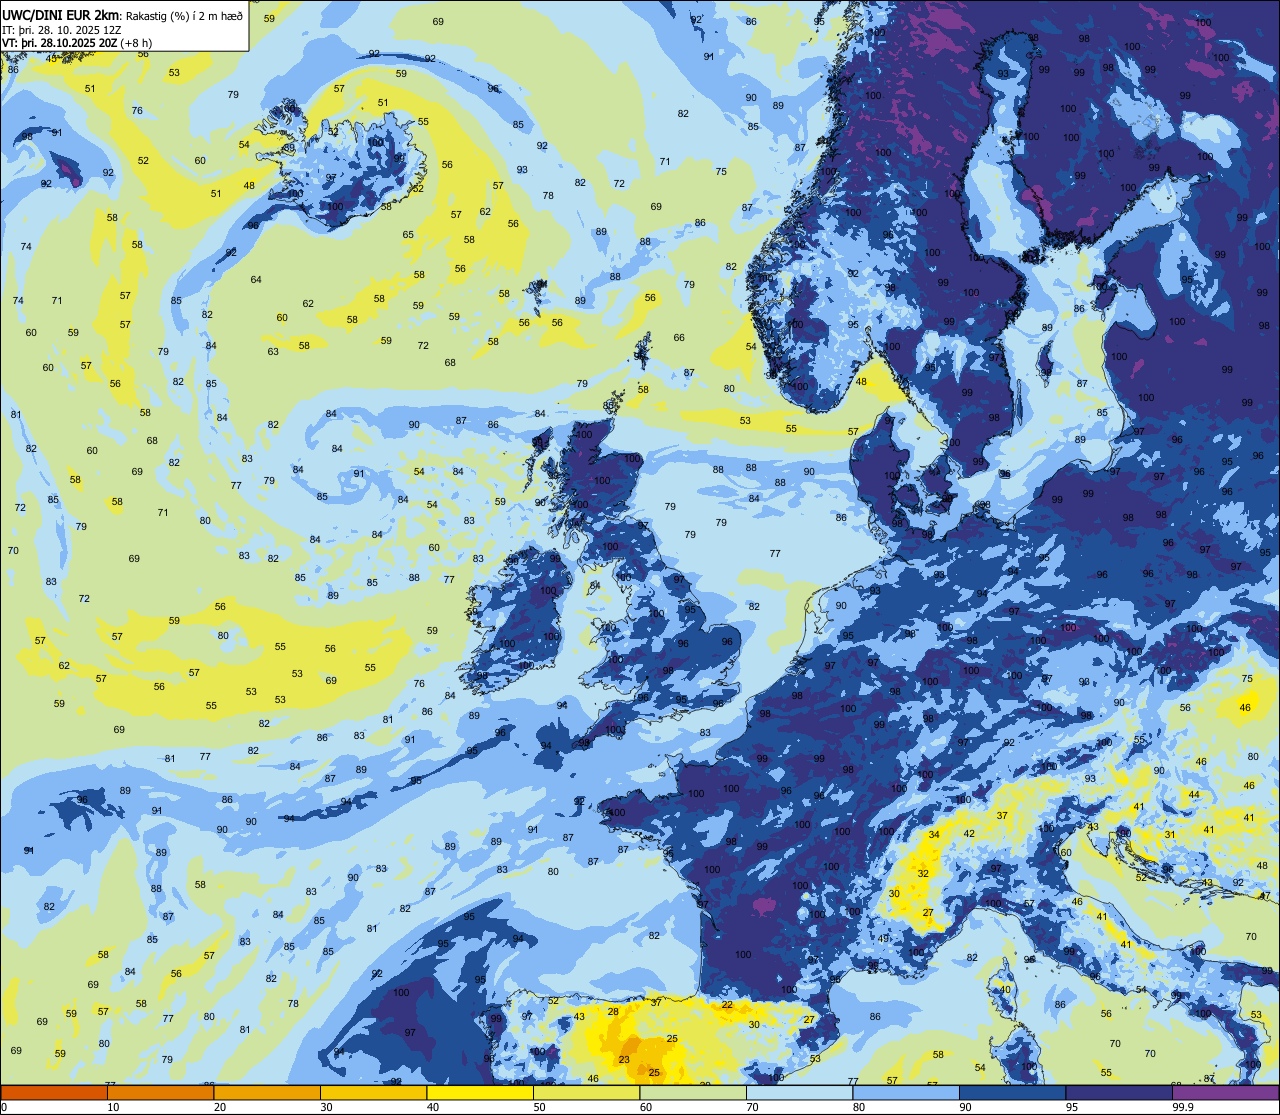Click the 'VT: þri. 28.10.2025 20Z (+8 h)' line

click(x=77, y=43)
